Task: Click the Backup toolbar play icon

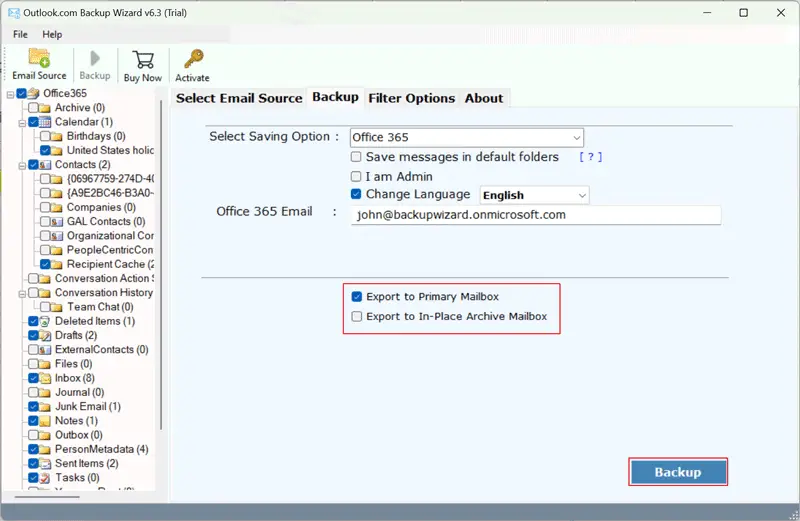Action: [x=95, y=58]
